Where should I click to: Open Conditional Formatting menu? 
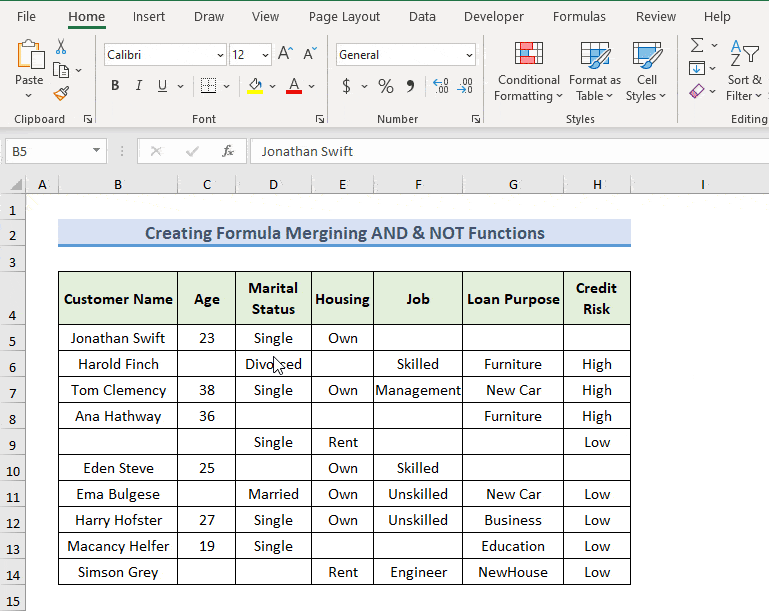click(528, 72)
